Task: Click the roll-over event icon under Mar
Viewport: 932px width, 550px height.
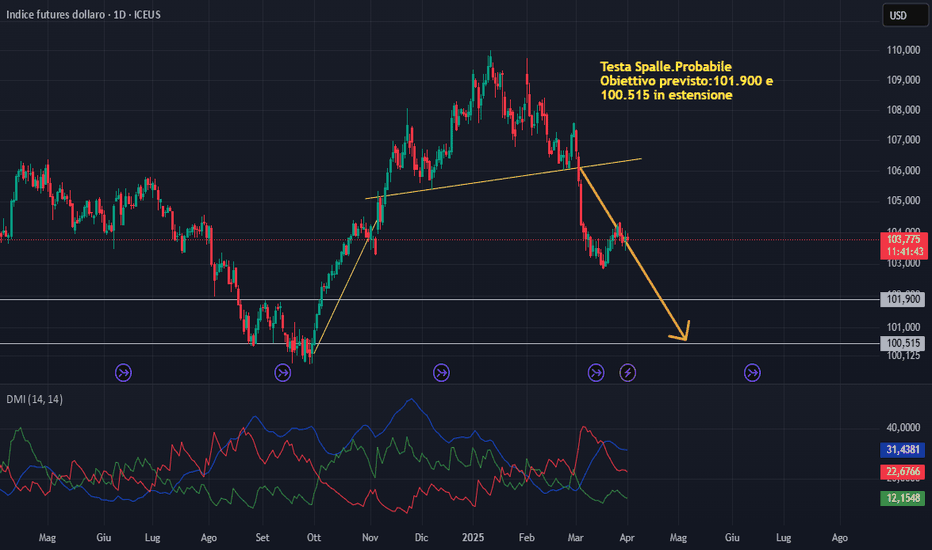Action: (596, 373)
